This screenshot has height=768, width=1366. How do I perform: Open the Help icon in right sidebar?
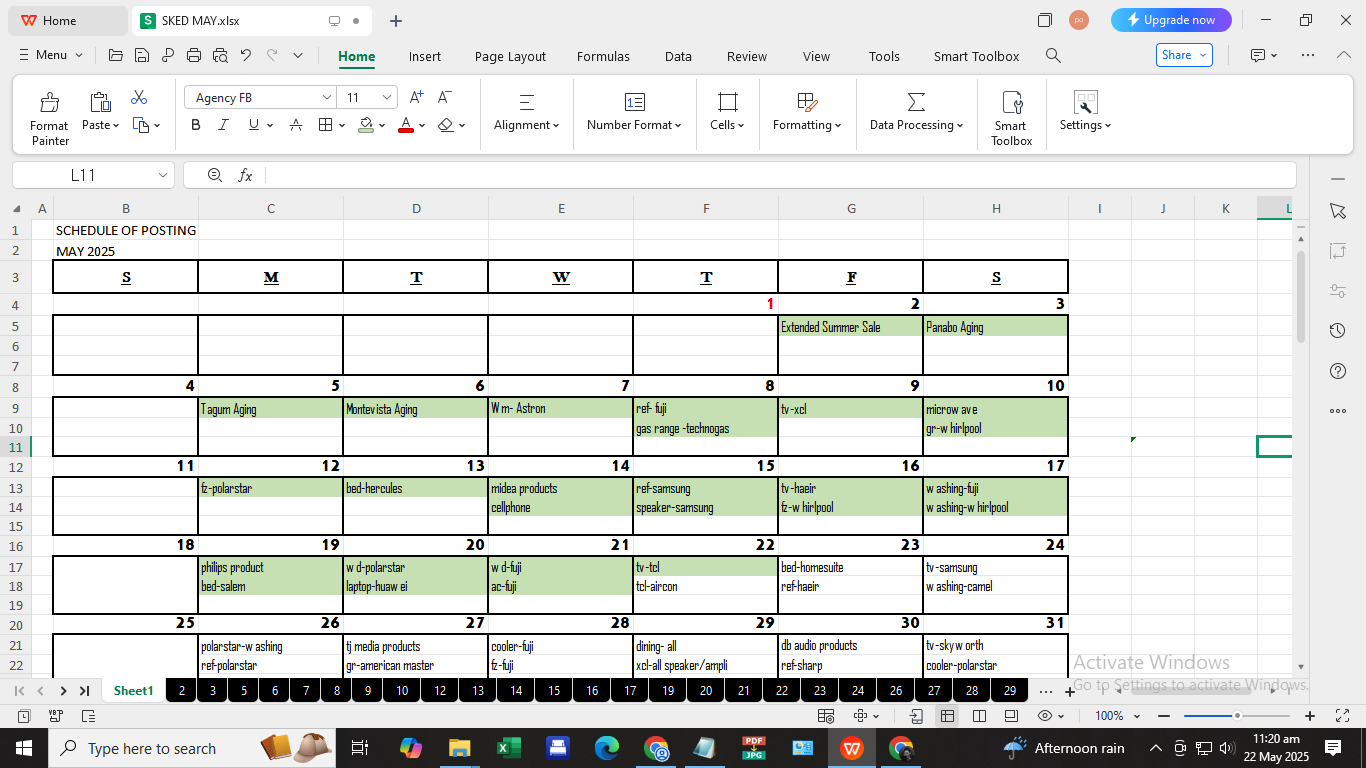pyautogui.click(x=1338, y=371)
